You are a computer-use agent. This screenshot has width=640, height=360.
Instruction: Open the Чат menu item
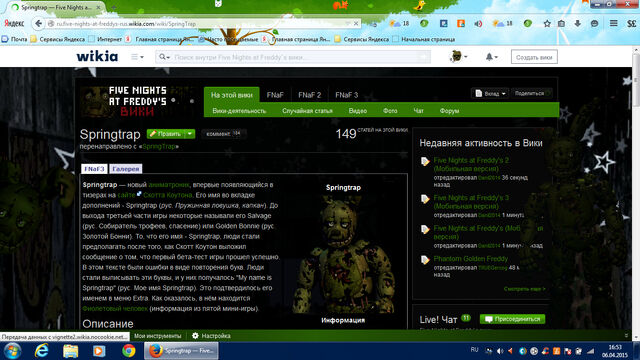[x=418, y=111]
